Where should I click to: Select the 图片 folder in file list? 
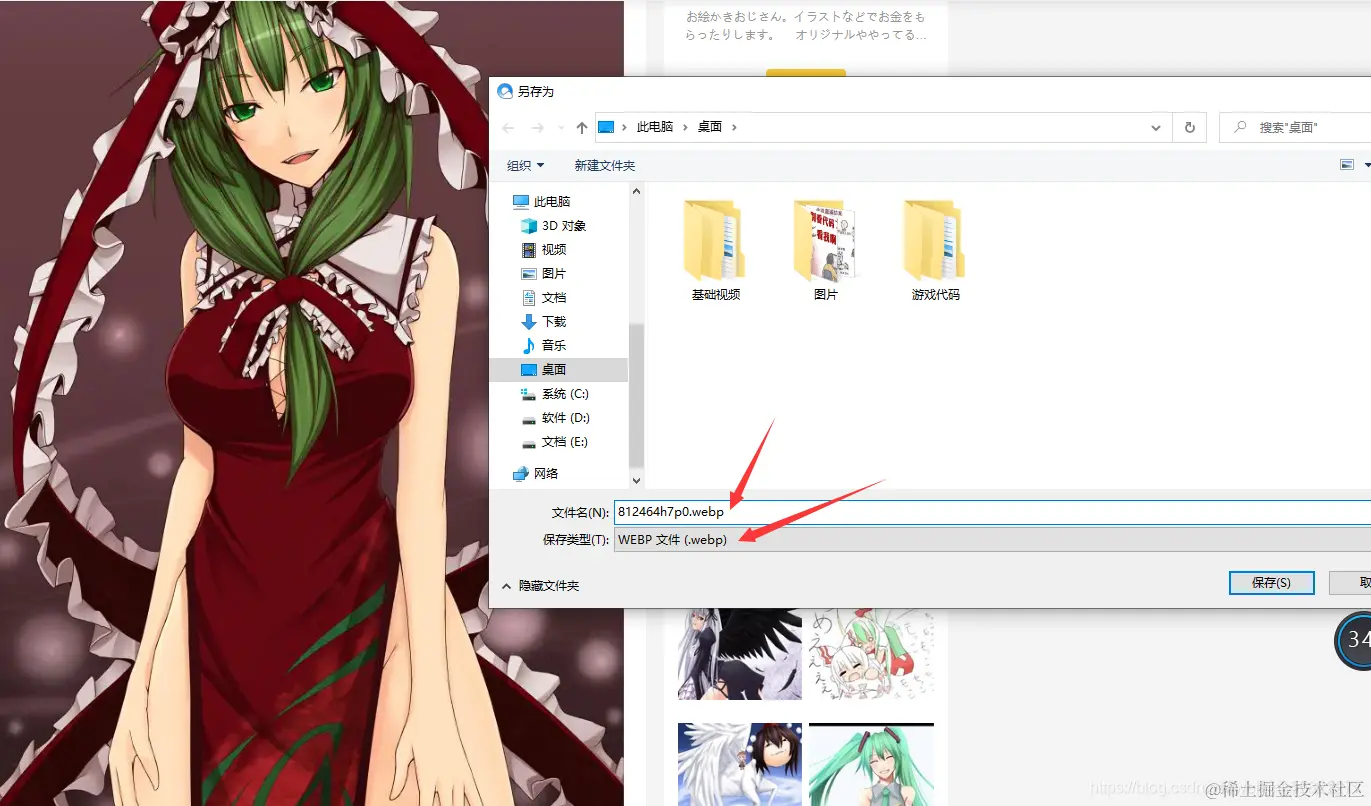[825, 250]
